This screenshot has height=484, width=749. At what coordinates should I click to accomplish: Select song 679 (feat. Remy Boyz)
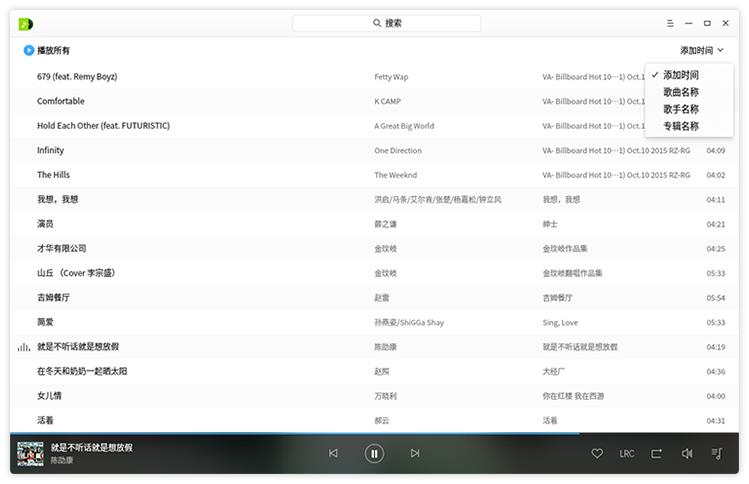point(77,76)
